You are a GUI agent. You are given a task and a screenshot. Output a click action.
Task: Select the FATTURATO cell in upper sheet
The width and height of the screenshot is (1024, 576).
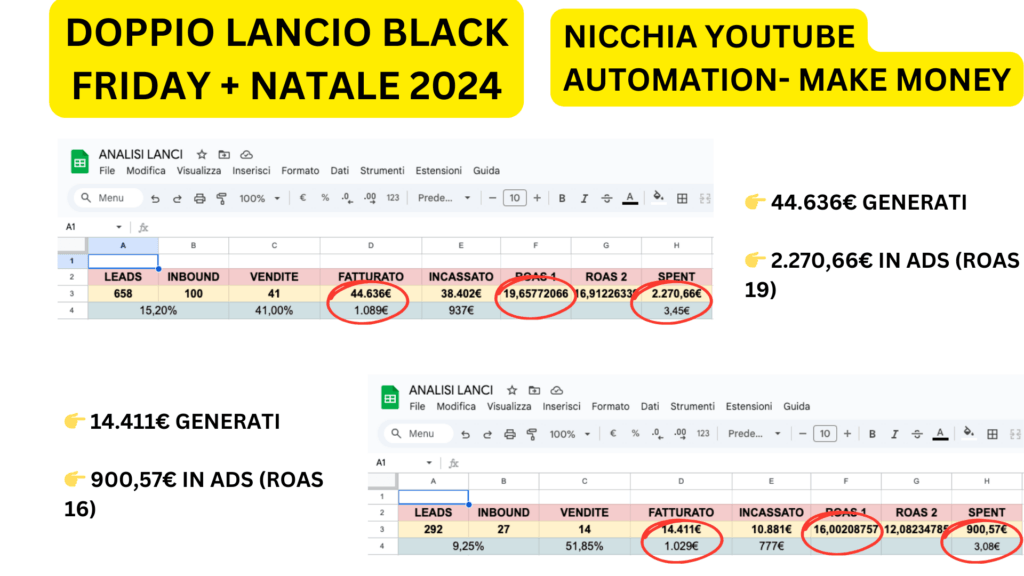(x=371, y=277)
